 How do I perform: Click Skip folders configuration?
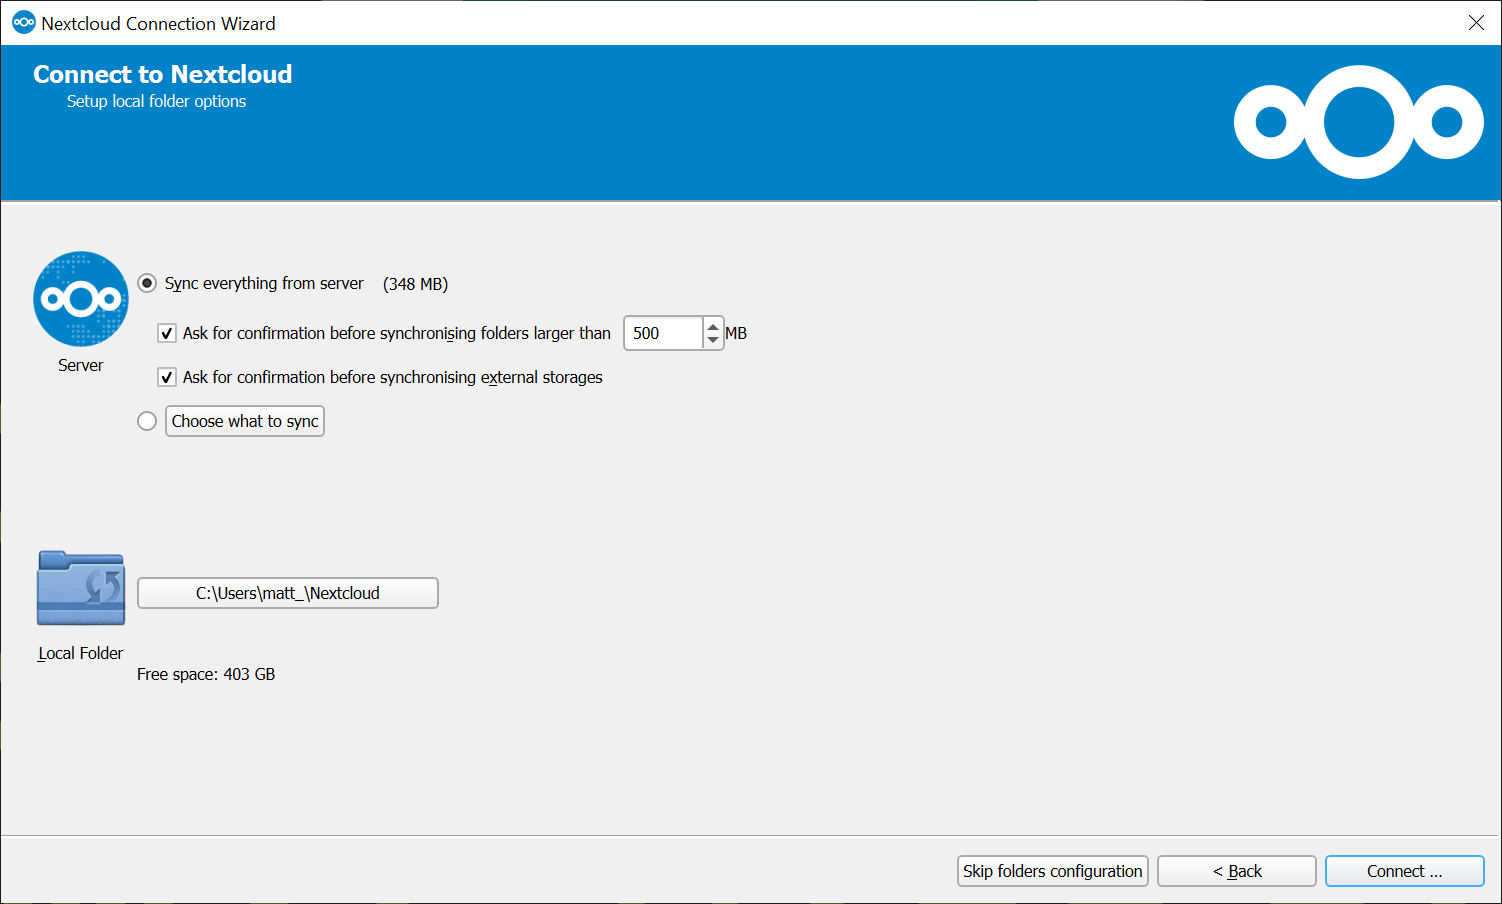click(1052, 871)
